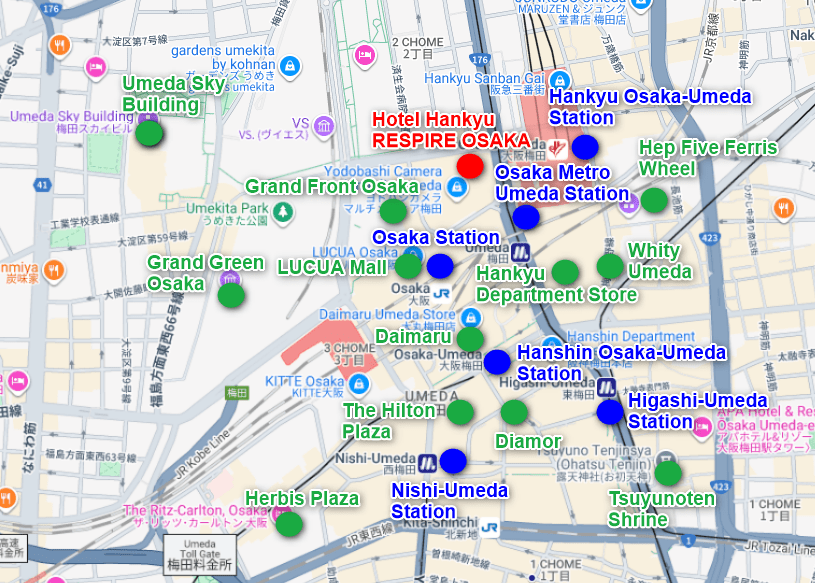Click the Higashi-Umeda metro station icon
The width and height of the screenshot is (815, 583).
606,388
